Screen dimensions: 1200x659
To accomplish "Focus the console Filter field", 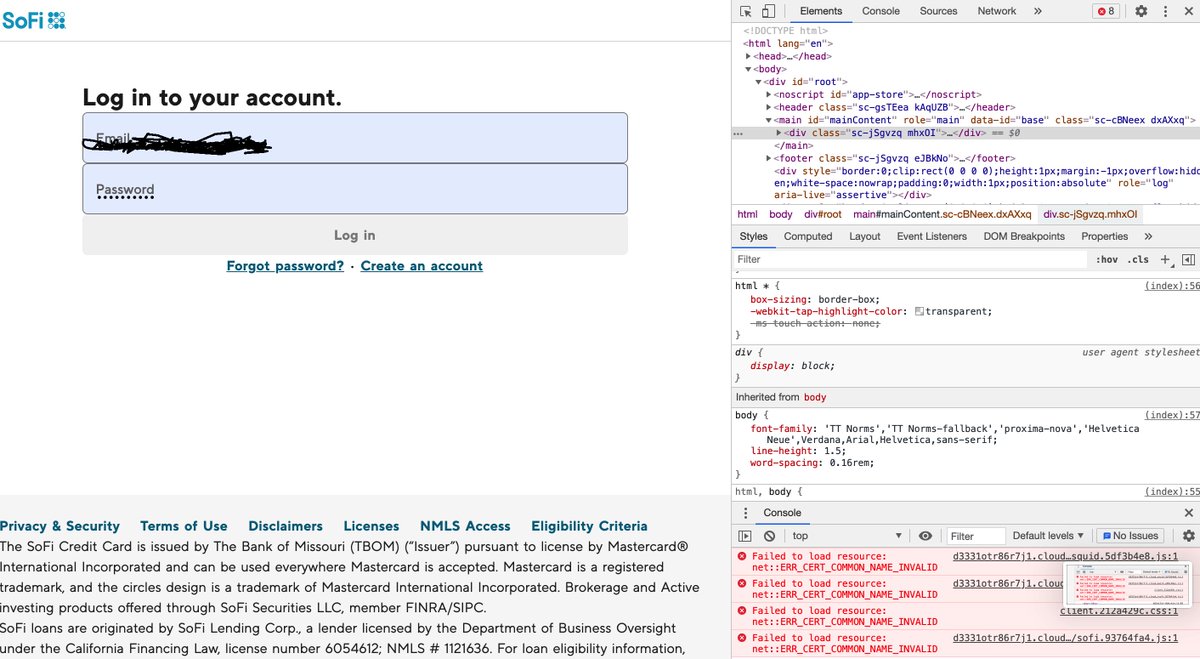I will click(975, 536).
